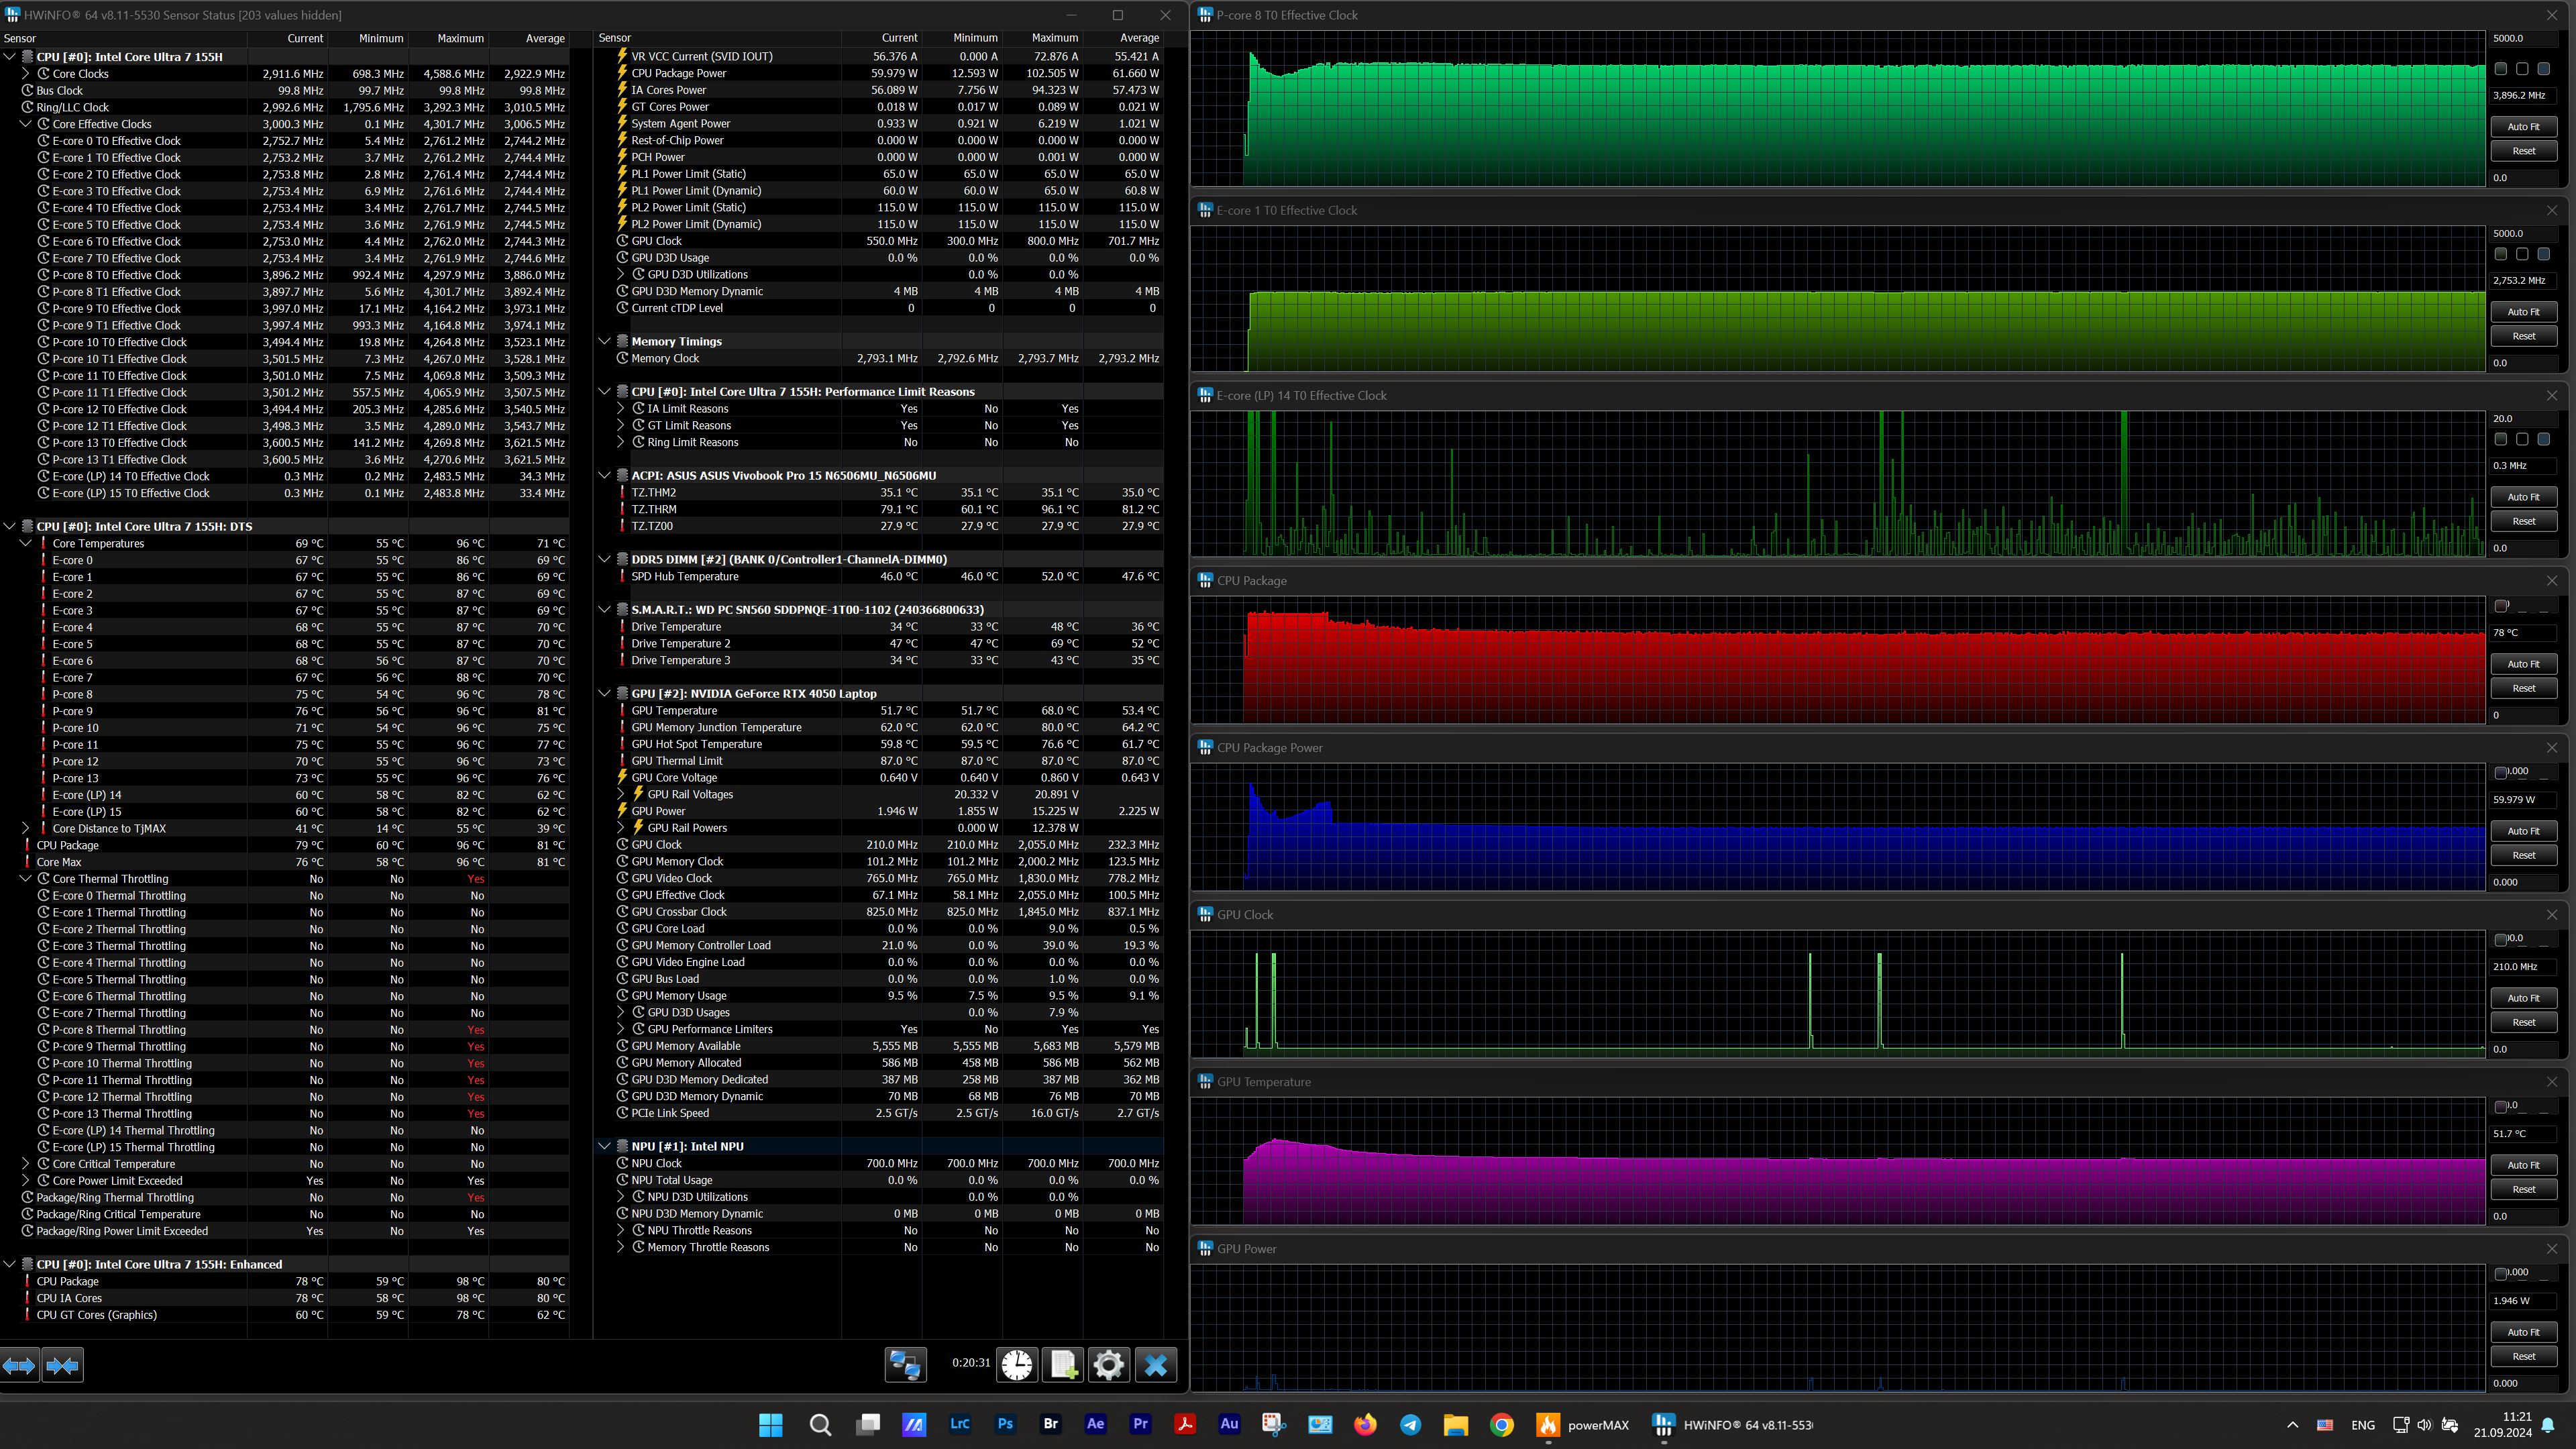This screenshot has height=1449, width=2576.
Task: Click the blue-gray swatch on E-core LP 14 graph
Action: tap(2544, 439)
